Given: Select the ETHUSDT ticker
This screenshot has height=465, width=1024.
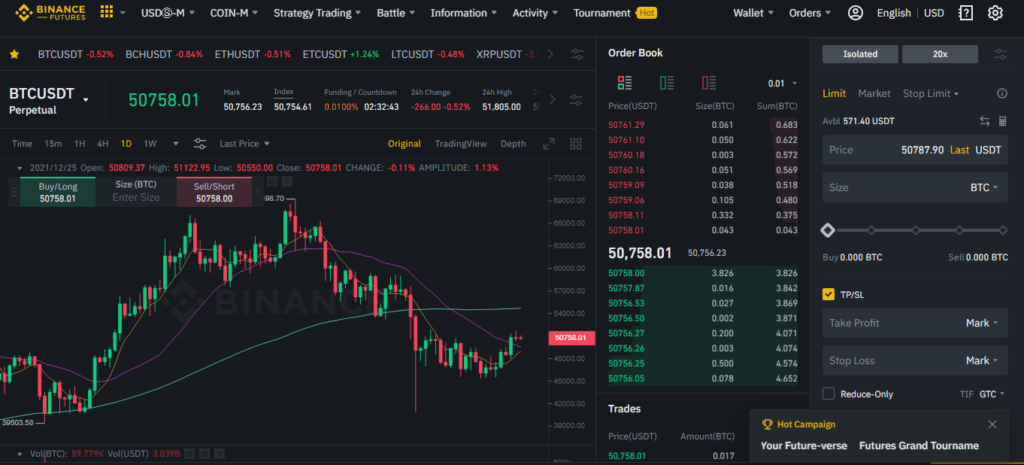Looking at the screenshot, I should [x=252, y=54].
